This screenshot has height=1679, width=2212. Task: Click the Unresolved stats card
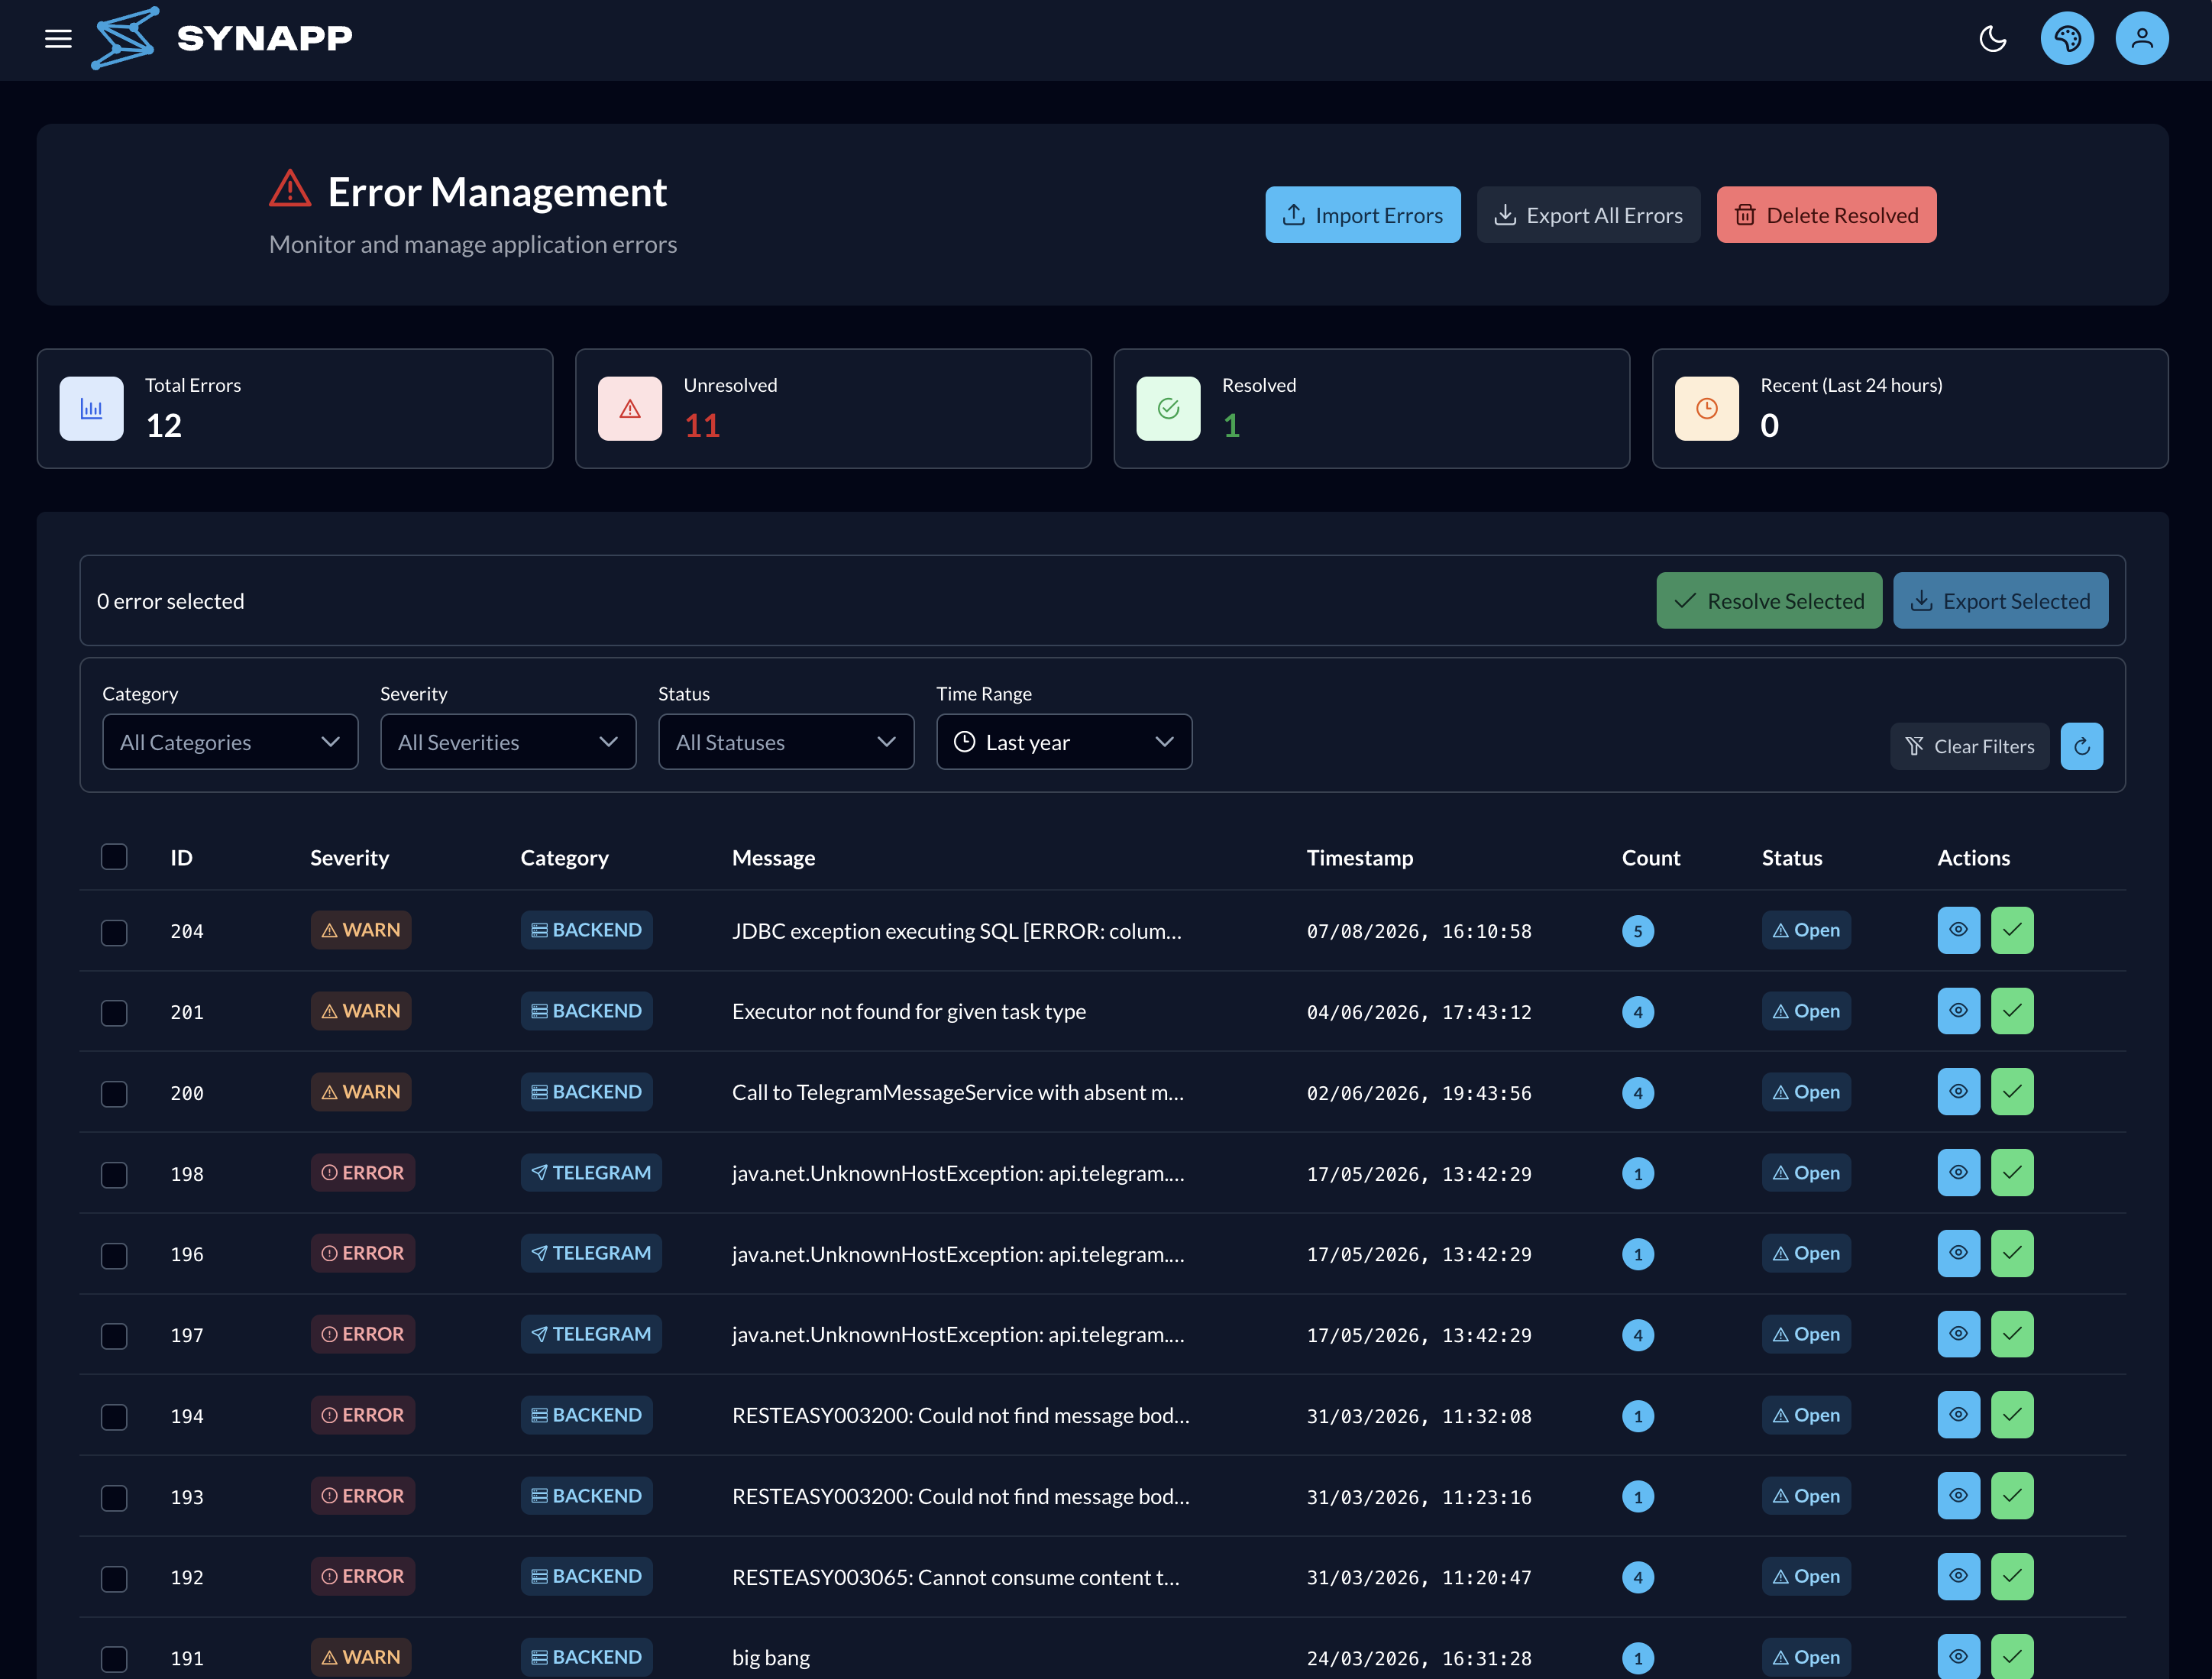[833, 409]
